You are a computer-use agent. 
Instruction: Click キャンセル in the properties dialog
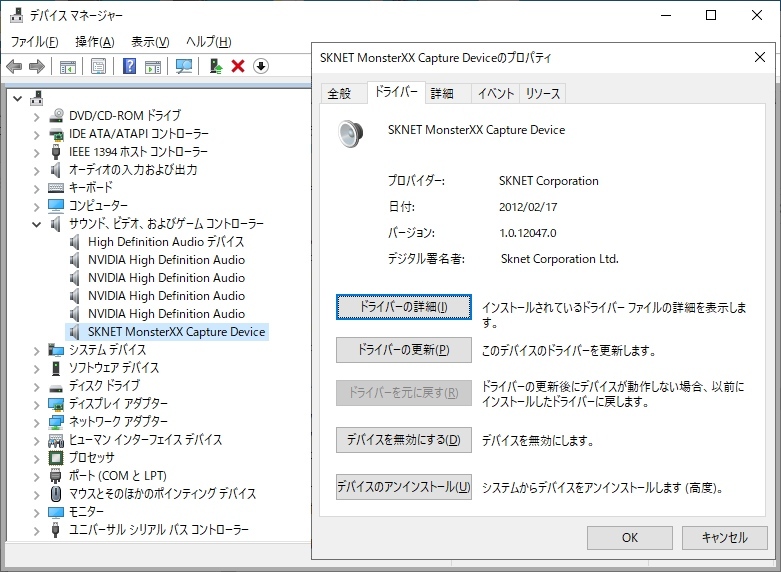pyautogui.click(x=724, y=538)
